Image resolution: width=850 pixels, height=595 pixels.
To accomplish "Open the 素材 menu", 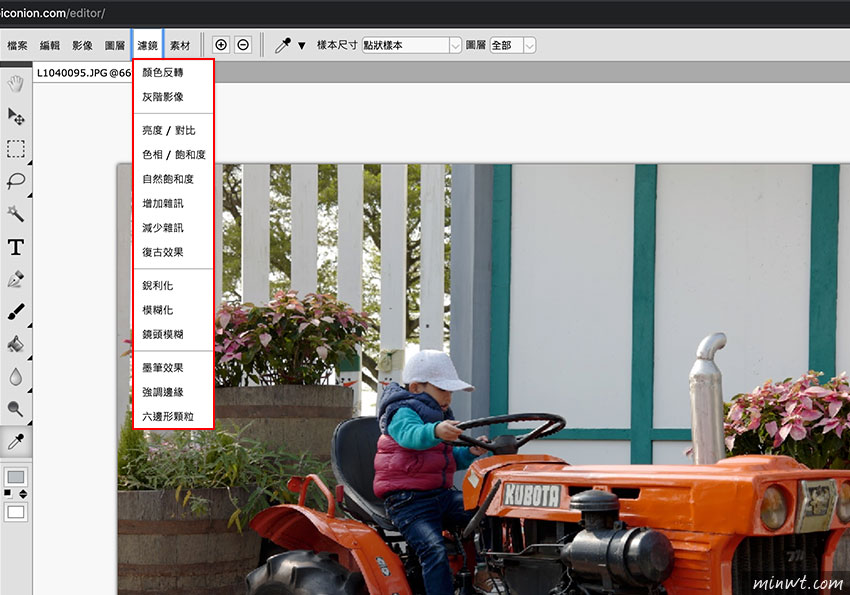I will 180,46.
